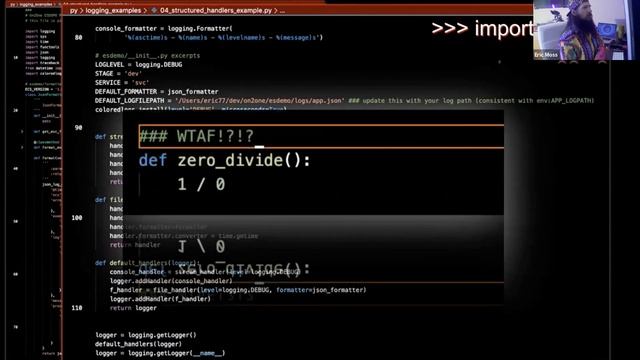Click line number 90 in gutter
The width and height of the screenshot is (640, 360).
(78, 128)
